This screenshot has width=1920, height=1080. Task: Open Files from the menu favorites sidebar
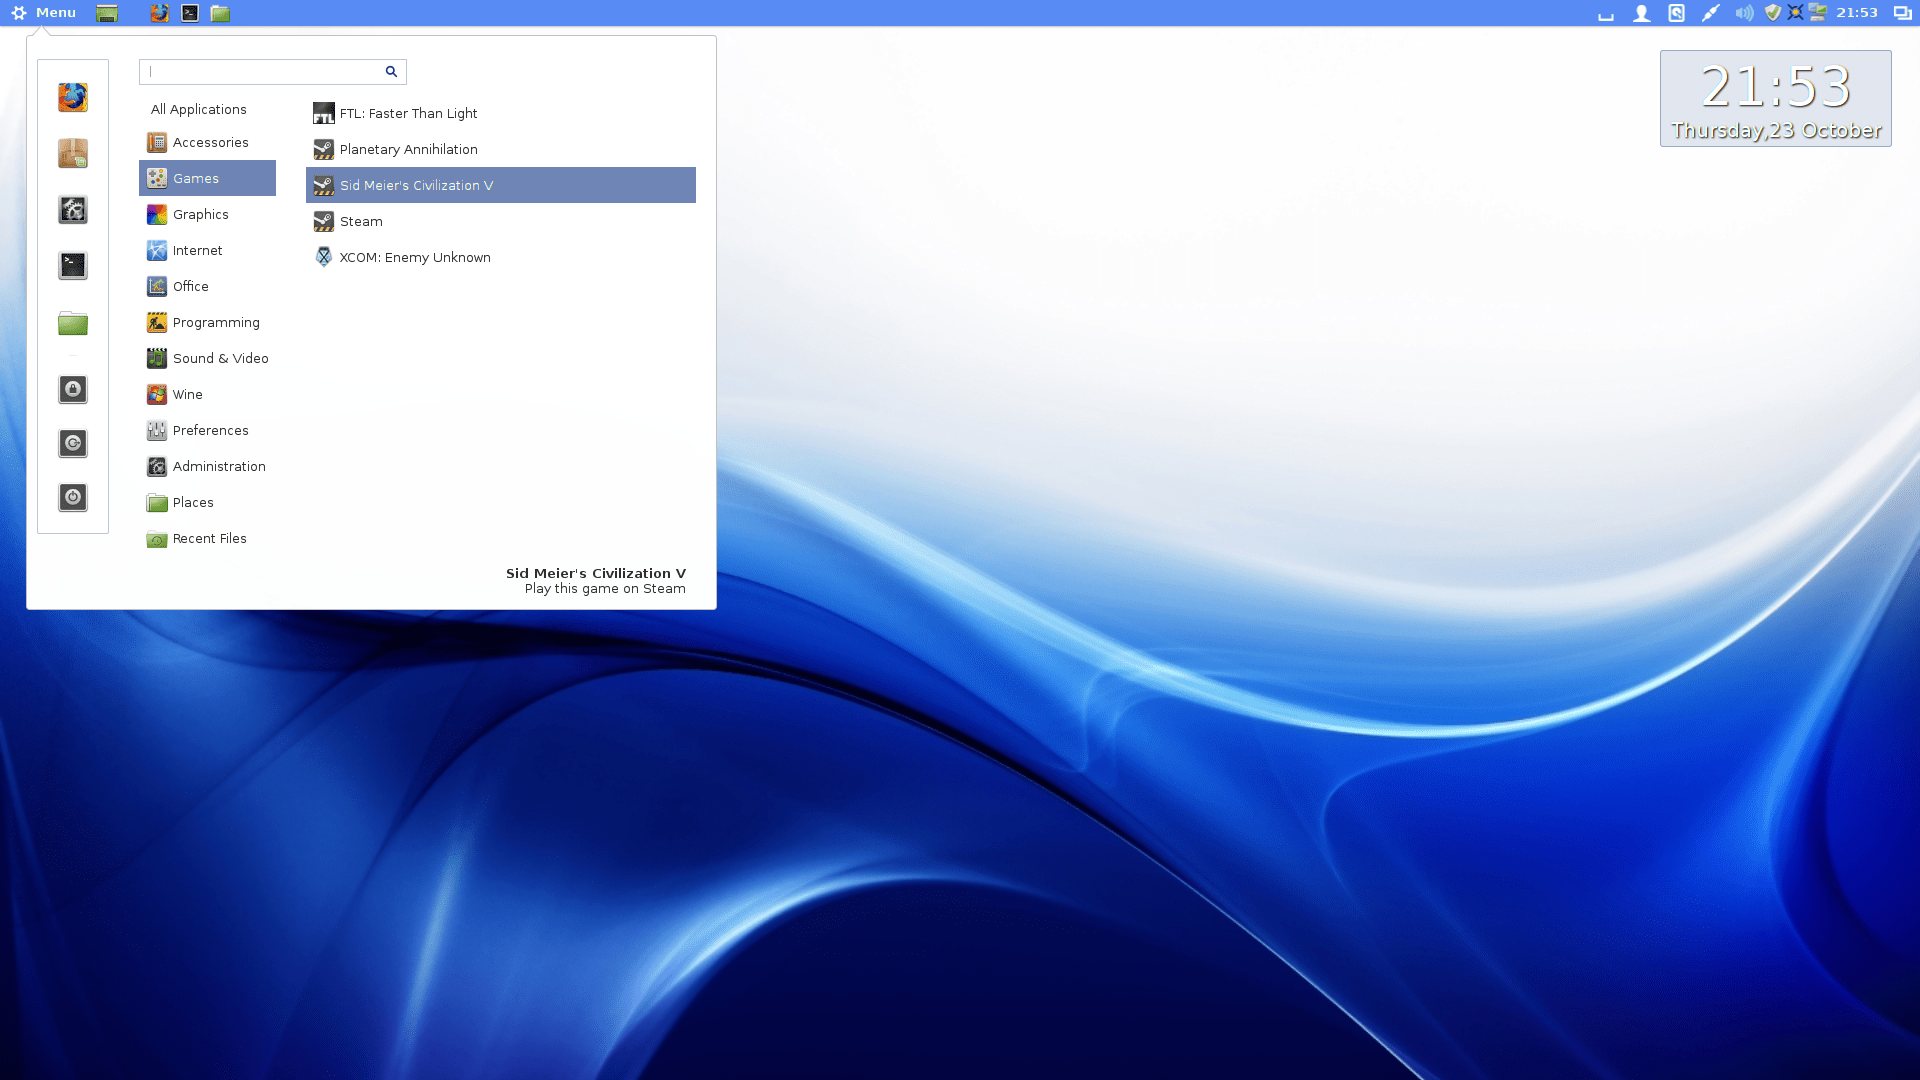tap(73, 322)
